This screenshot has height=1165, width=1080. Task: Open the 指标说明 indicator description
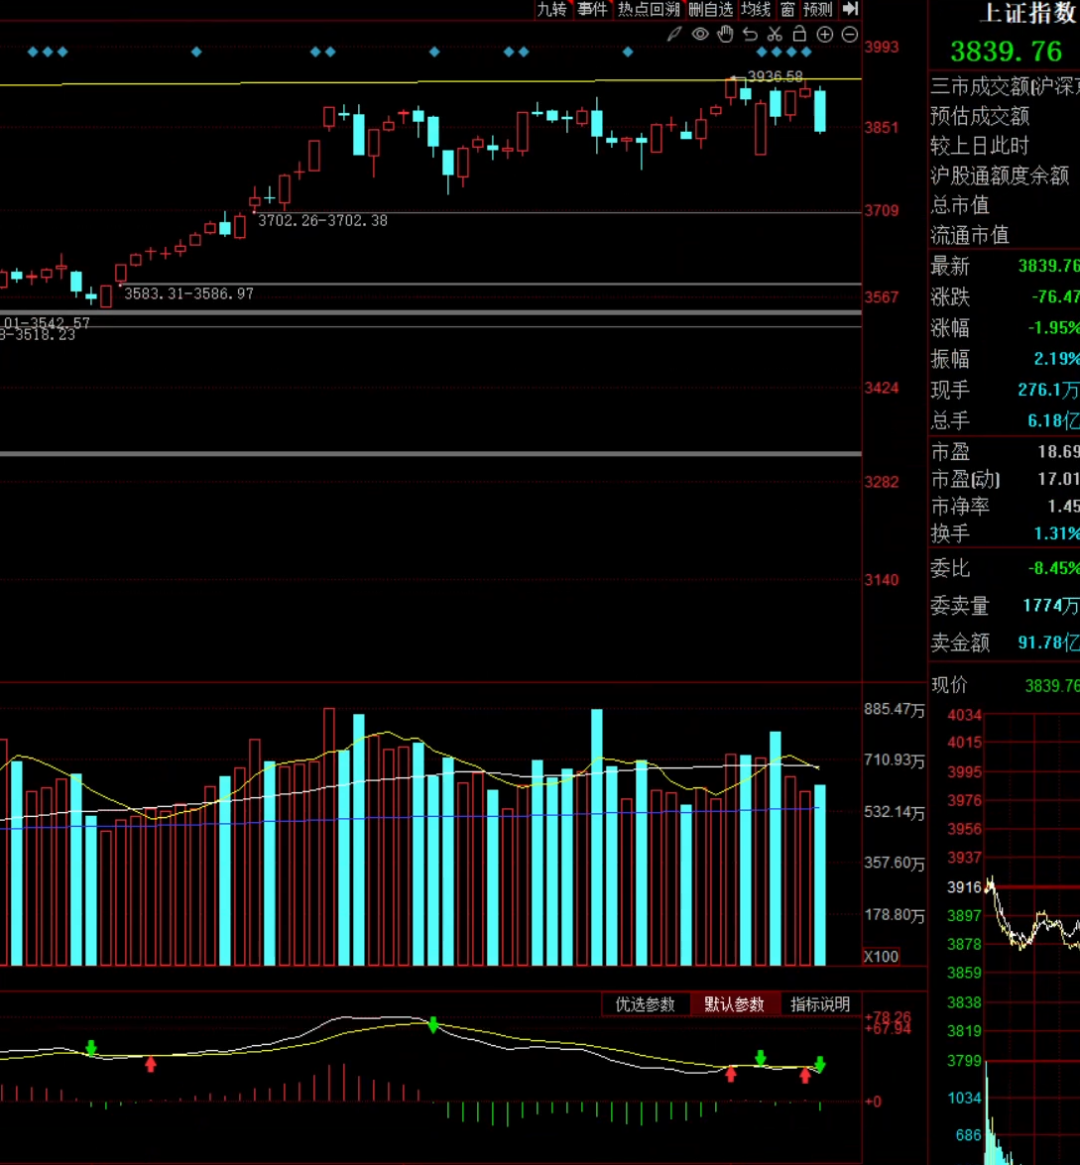[820, 1005]
